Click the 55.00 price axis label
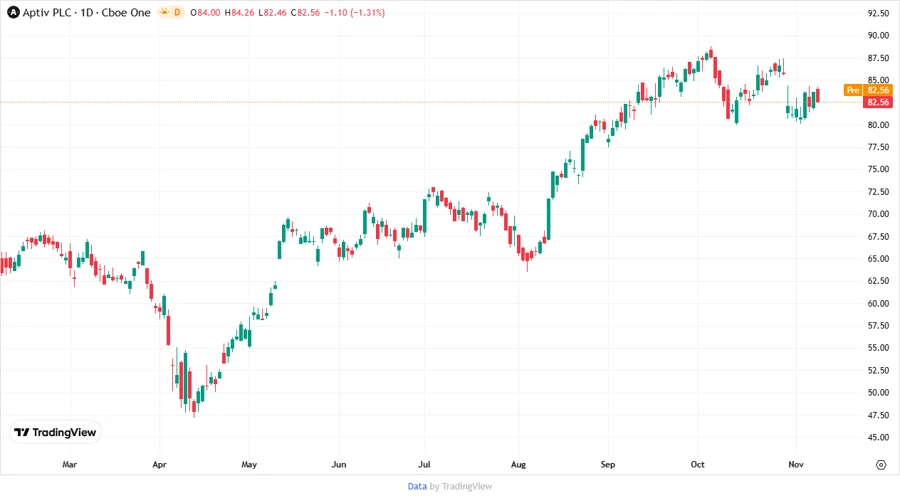The height and width of the screenshot is (498, 900). 878,348
